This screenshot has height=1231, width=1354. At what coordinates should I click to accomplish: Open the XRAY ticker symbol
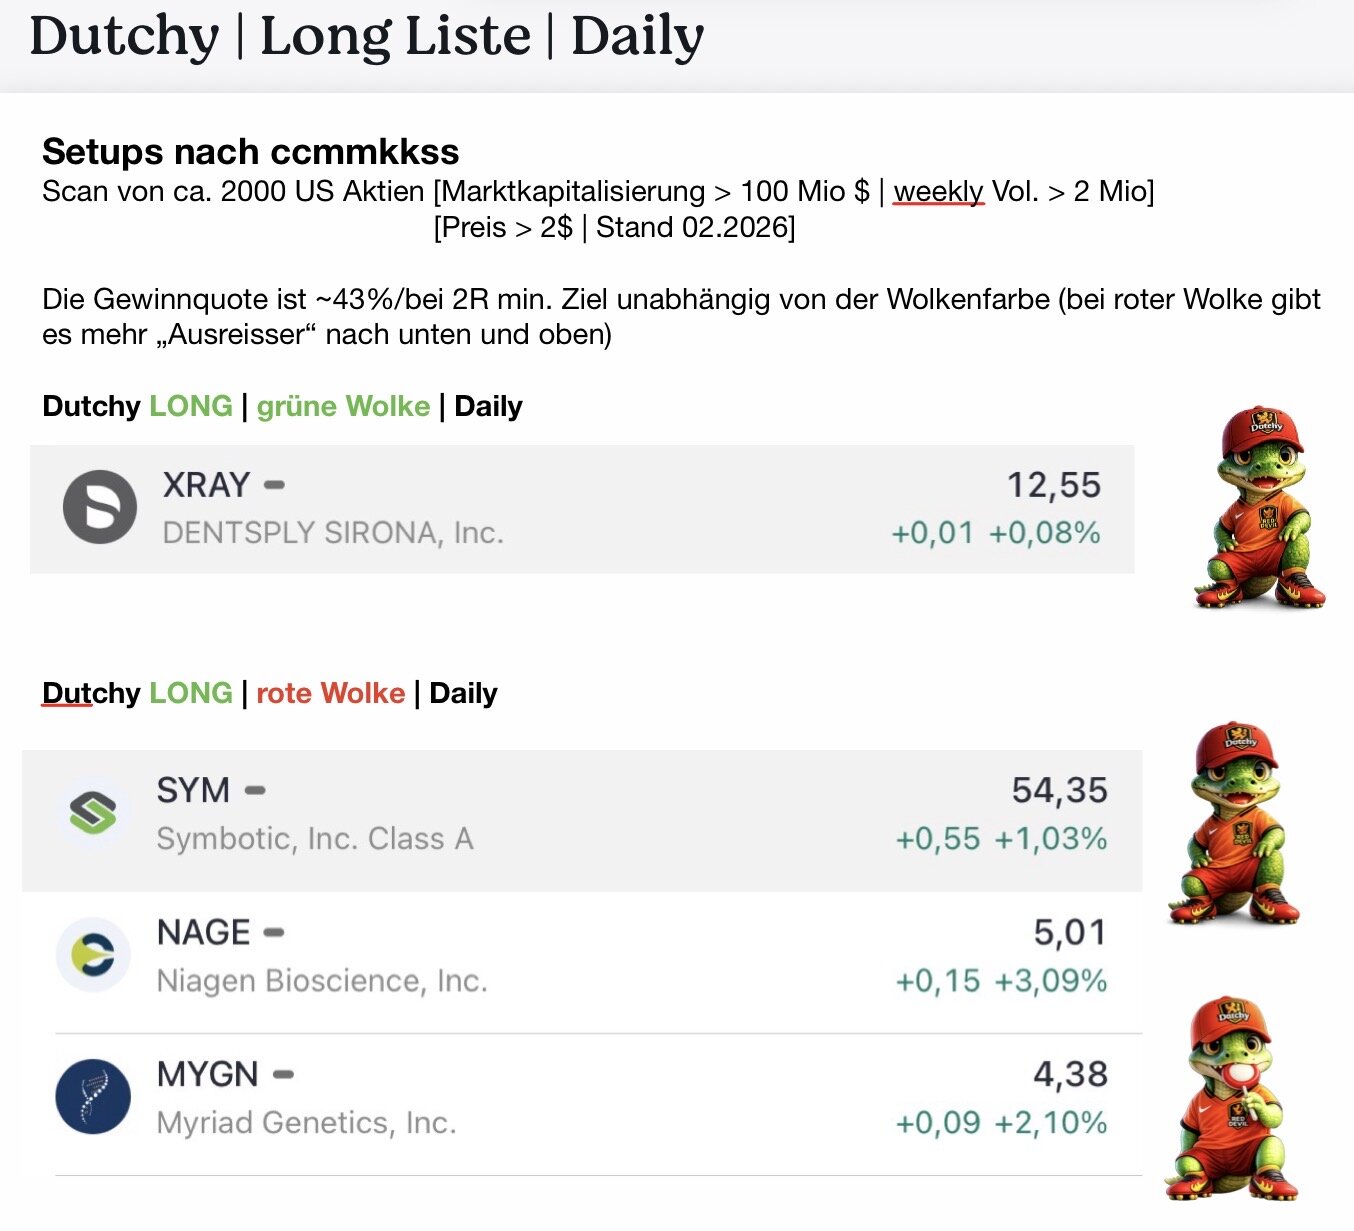(206, 485)
